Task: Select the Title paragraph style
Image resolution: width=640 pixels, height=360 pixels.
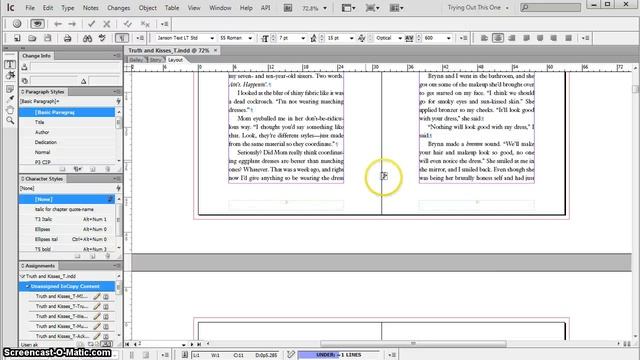Action: [67, 122]
